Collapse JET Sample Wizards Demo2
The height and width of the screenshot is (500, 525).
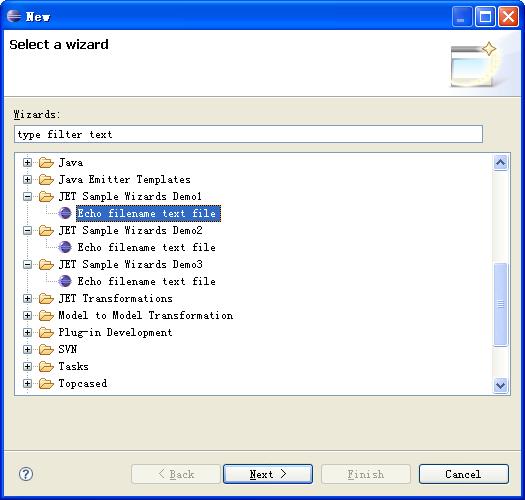(27, 230)
